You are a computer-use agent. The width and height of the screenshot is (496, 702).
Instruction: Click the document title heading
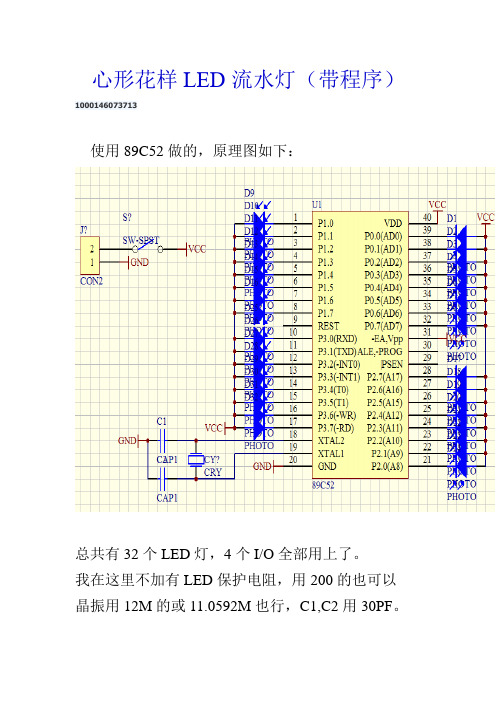tap(244, 80)
